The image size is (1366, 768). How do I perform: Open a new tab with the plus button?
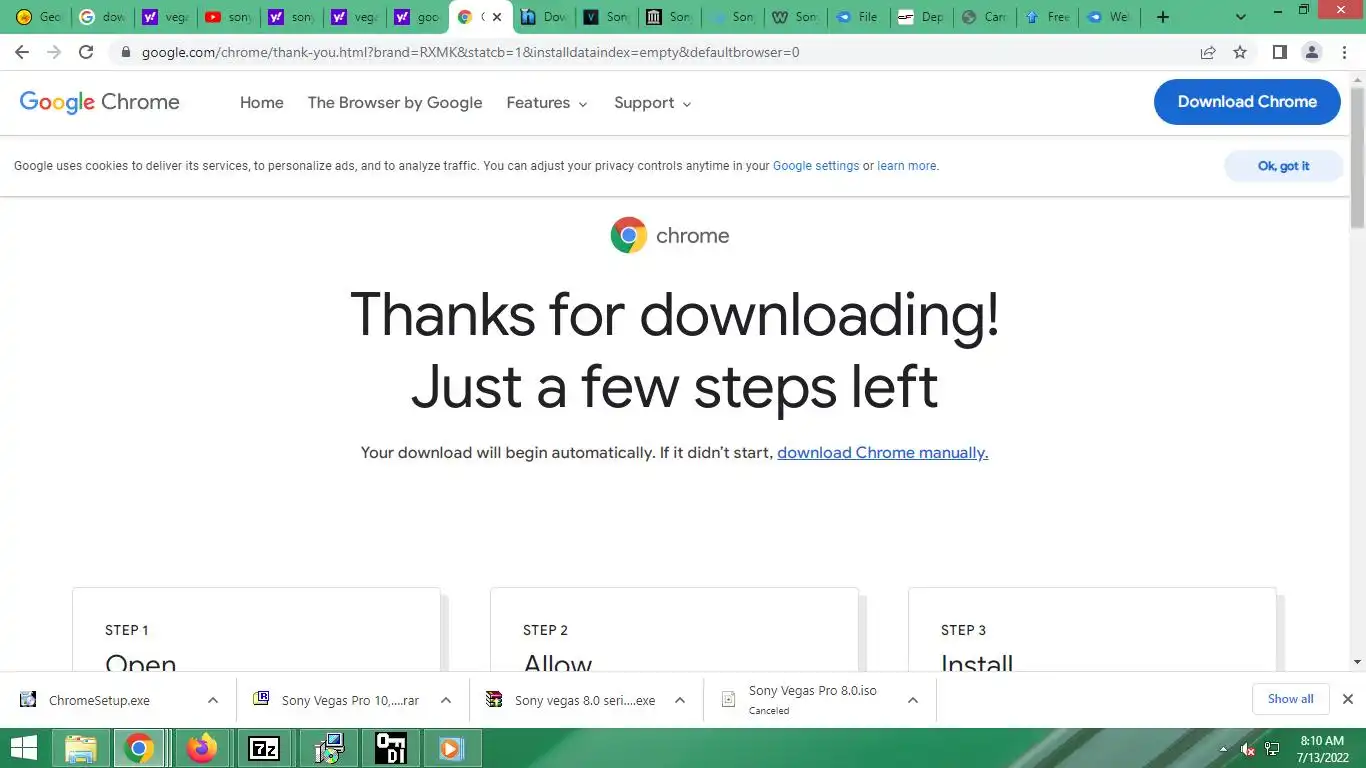[1162, 17]
